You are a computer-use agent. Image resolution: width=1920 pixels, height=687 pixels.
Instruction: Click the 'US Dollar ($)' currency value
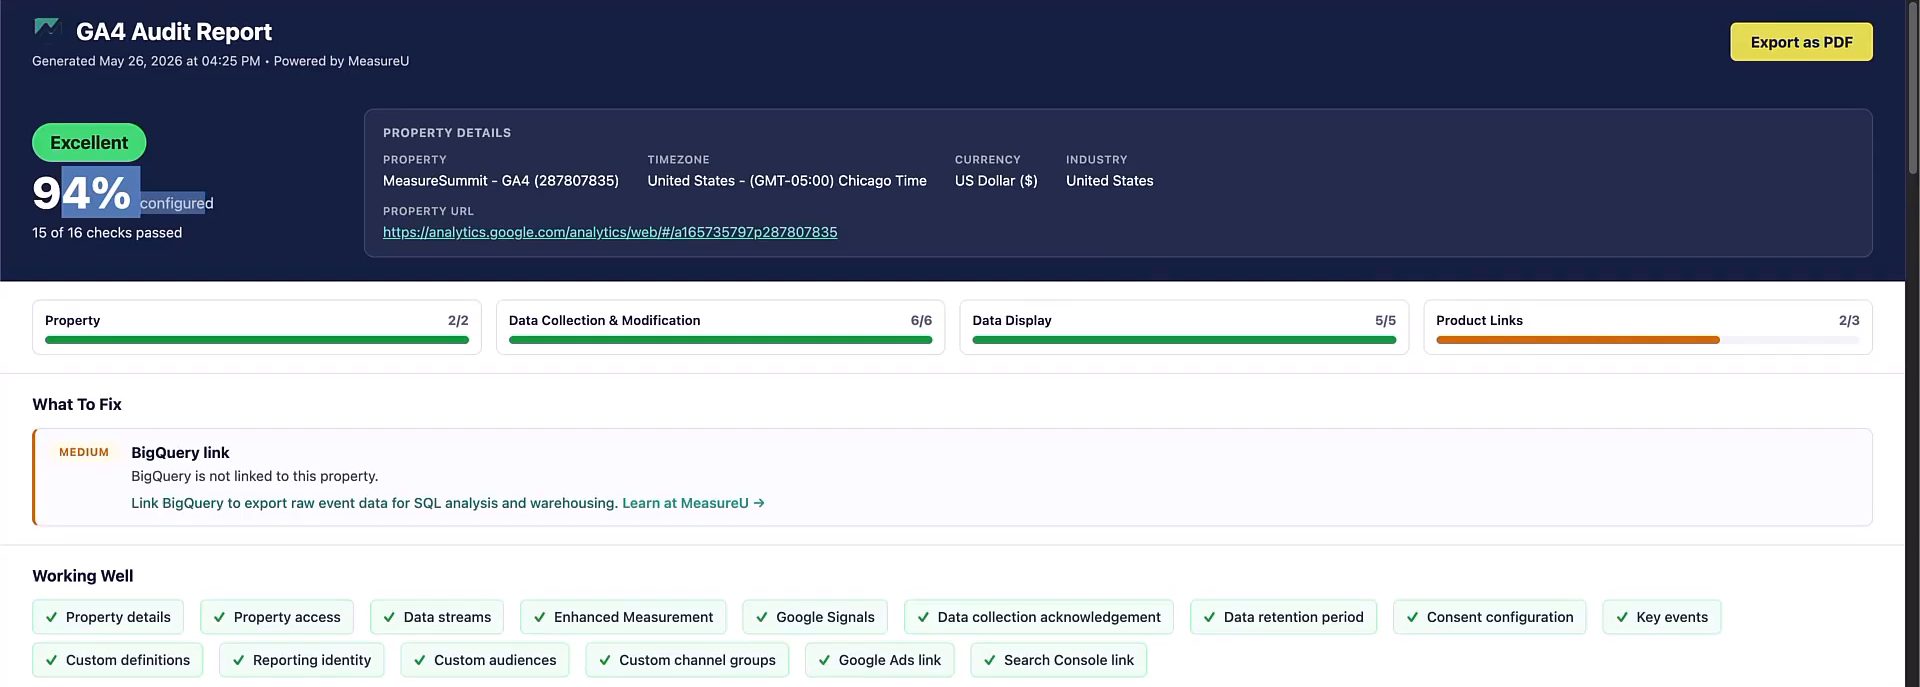click(x=996, y=181)
